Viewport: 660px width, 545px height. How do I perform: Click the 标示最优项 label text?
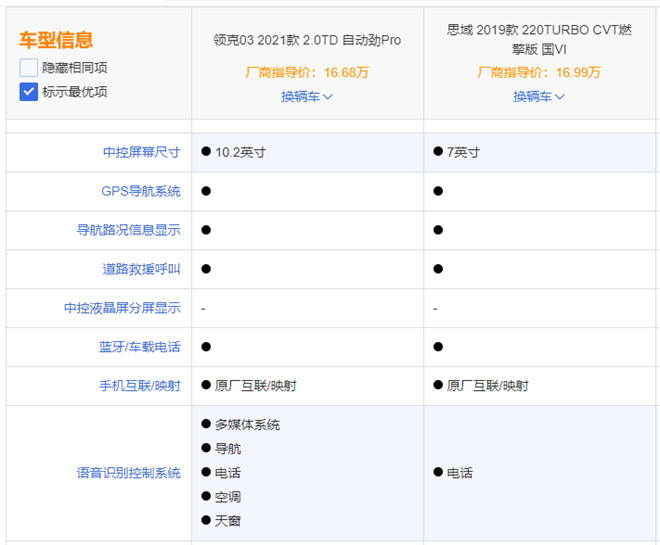point(75,92)
